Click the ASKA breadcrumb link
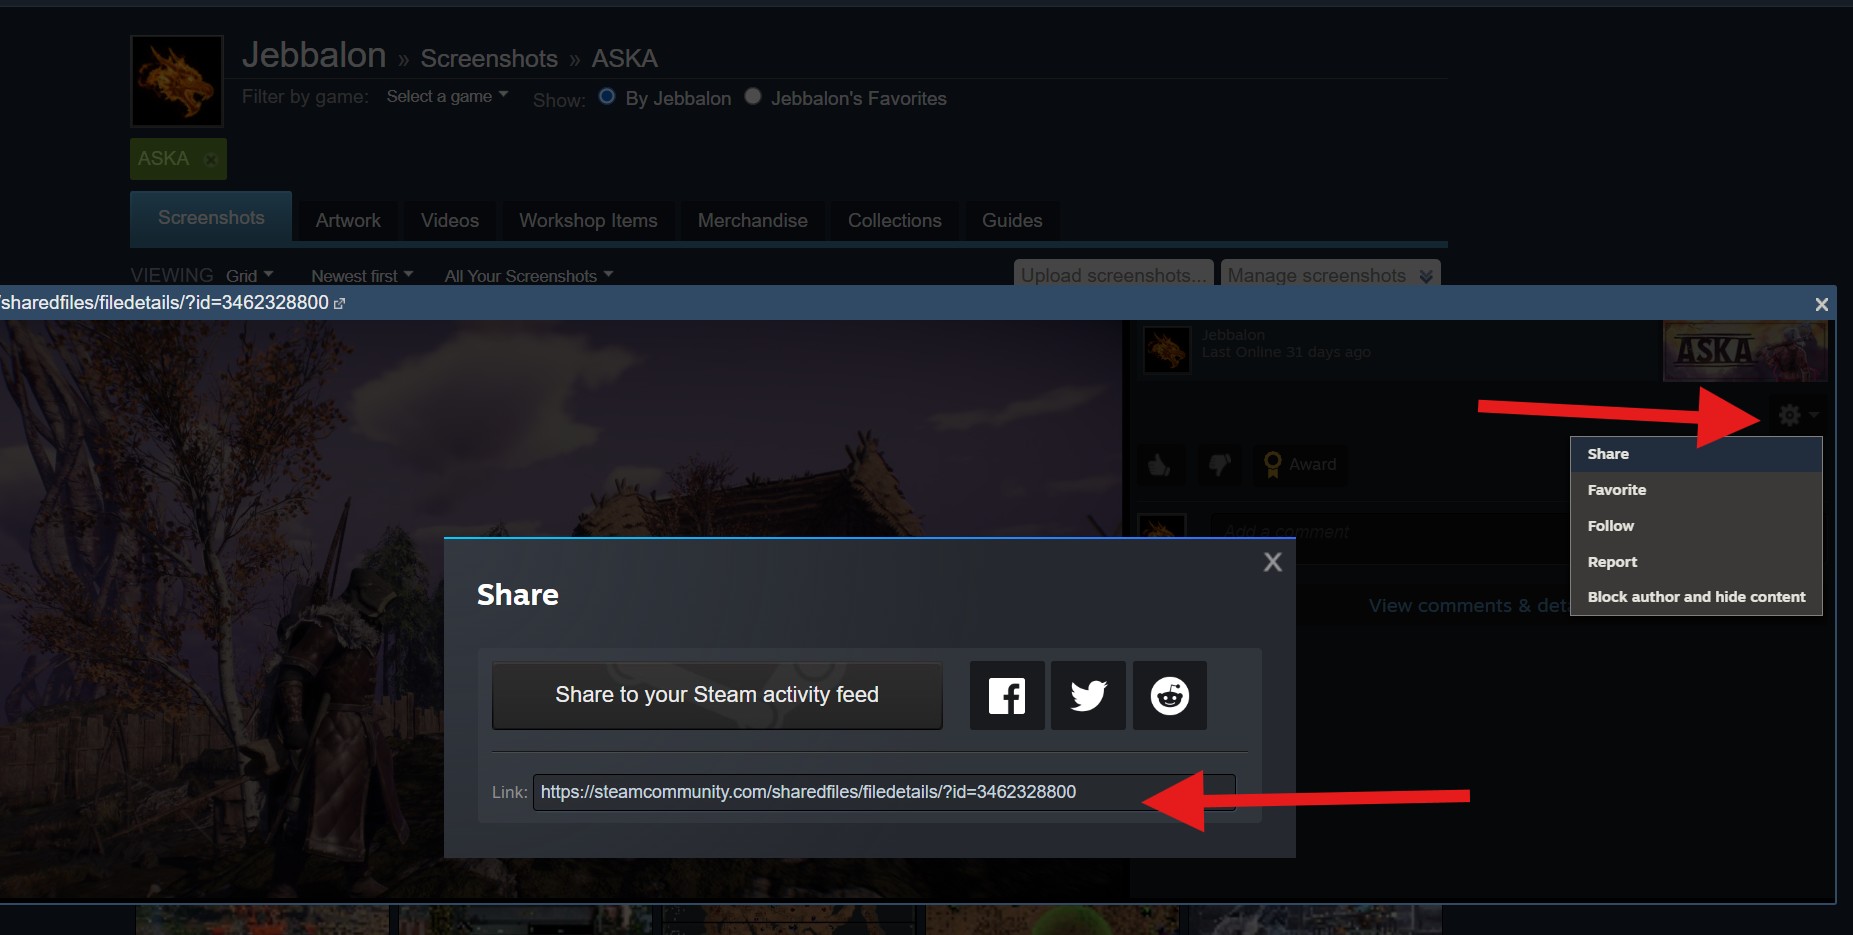This screenshot has height=935, width=1853. (x=624, y=59)
